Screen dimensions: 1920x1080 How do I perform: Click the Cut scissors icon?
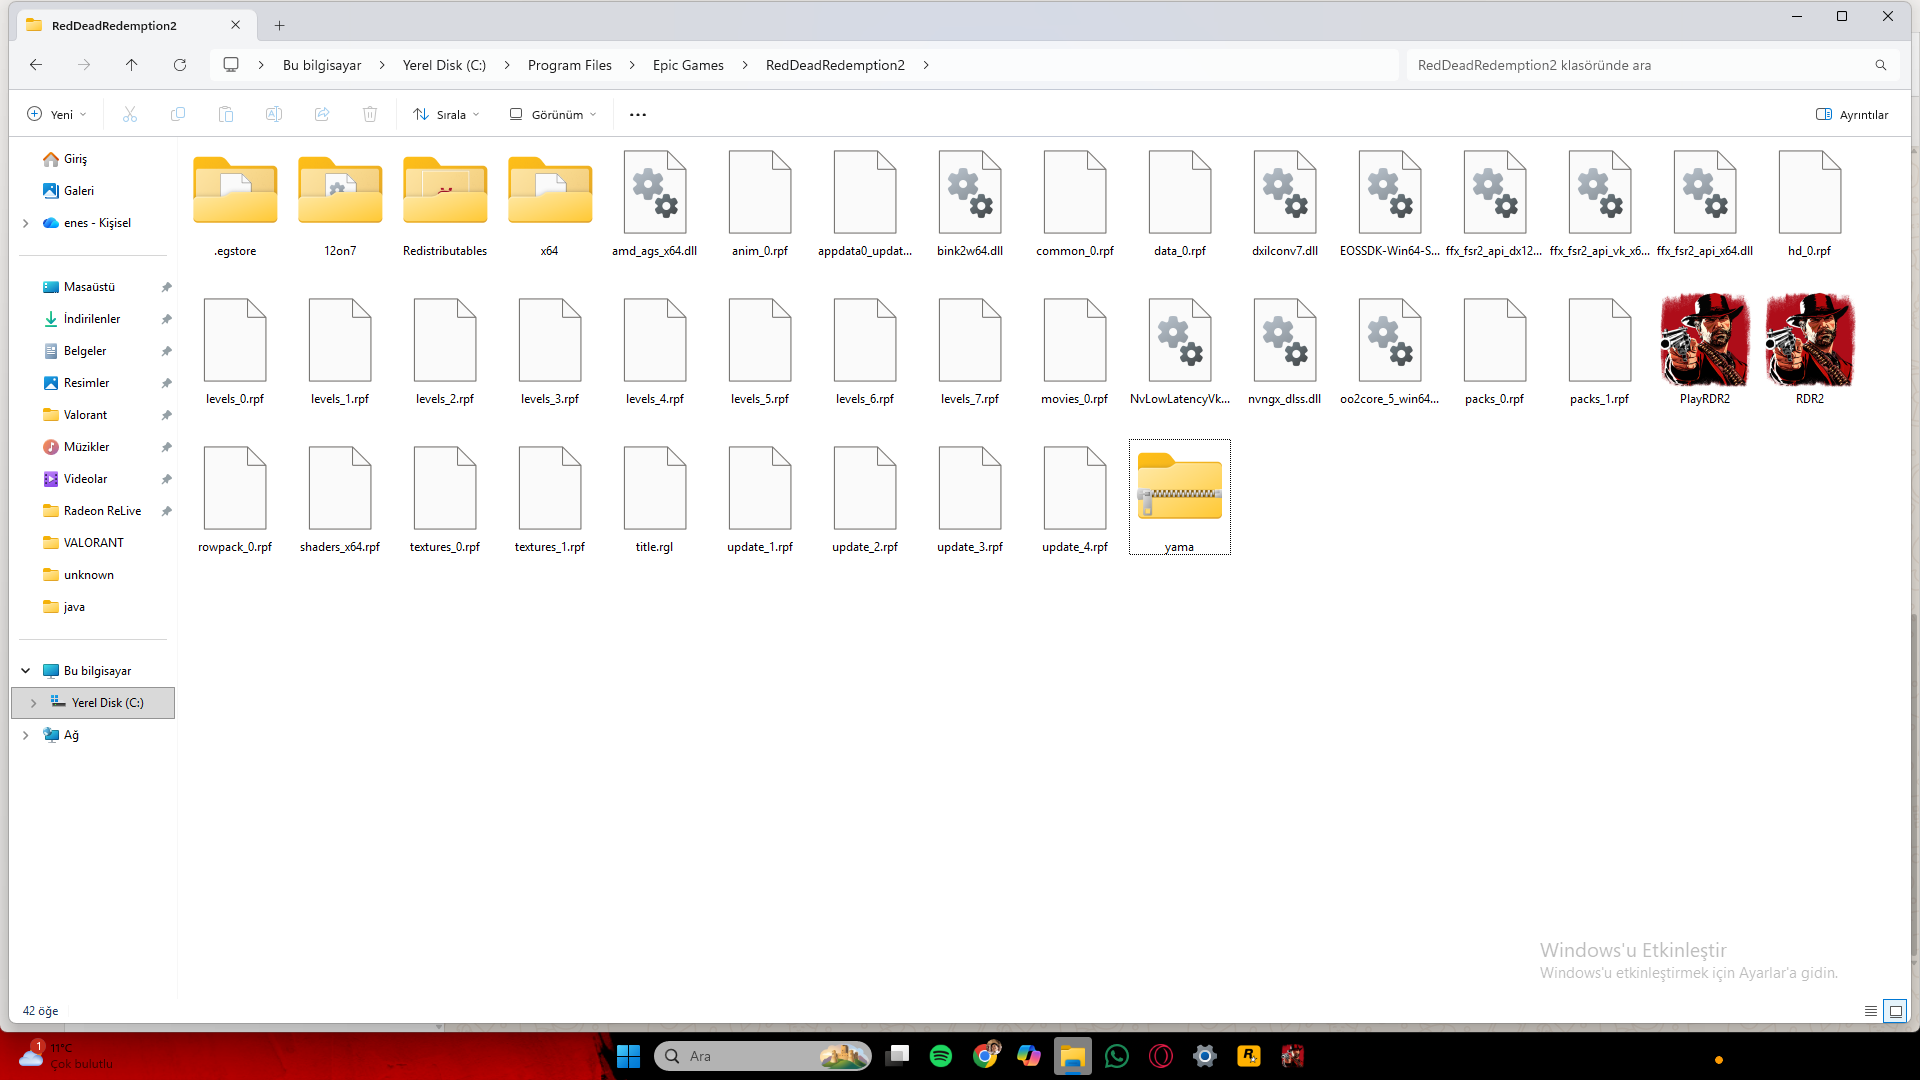pos(130,114)
